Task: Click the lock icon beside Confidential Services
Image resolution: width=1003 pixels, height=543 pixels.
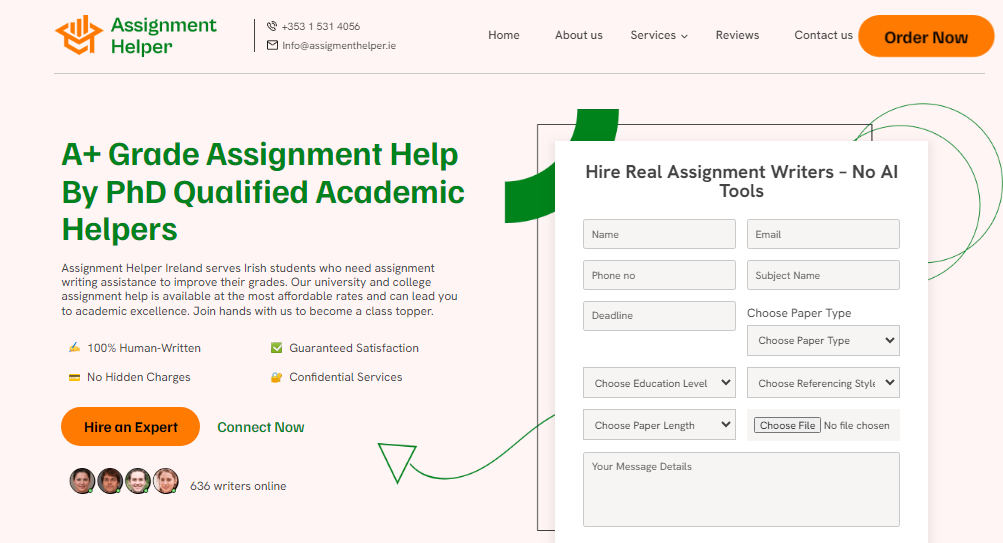Action: tap(276, 377)
